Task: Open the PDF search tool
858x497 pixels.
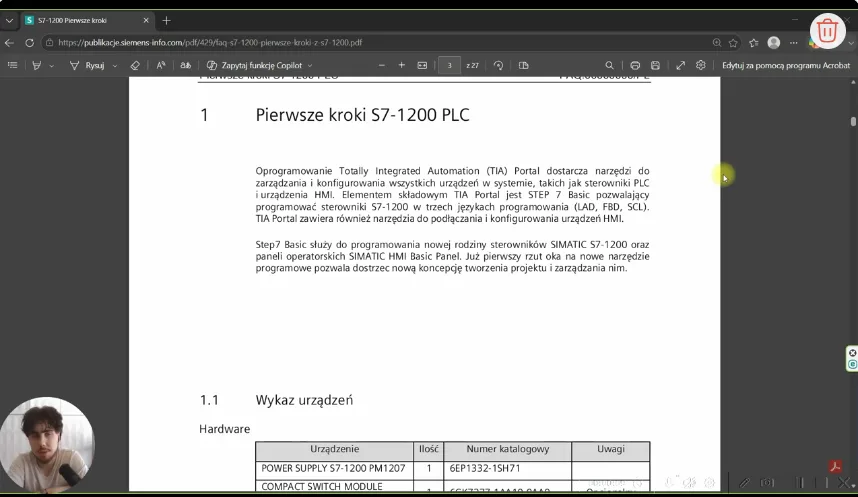Action: [x=609, y=65]
